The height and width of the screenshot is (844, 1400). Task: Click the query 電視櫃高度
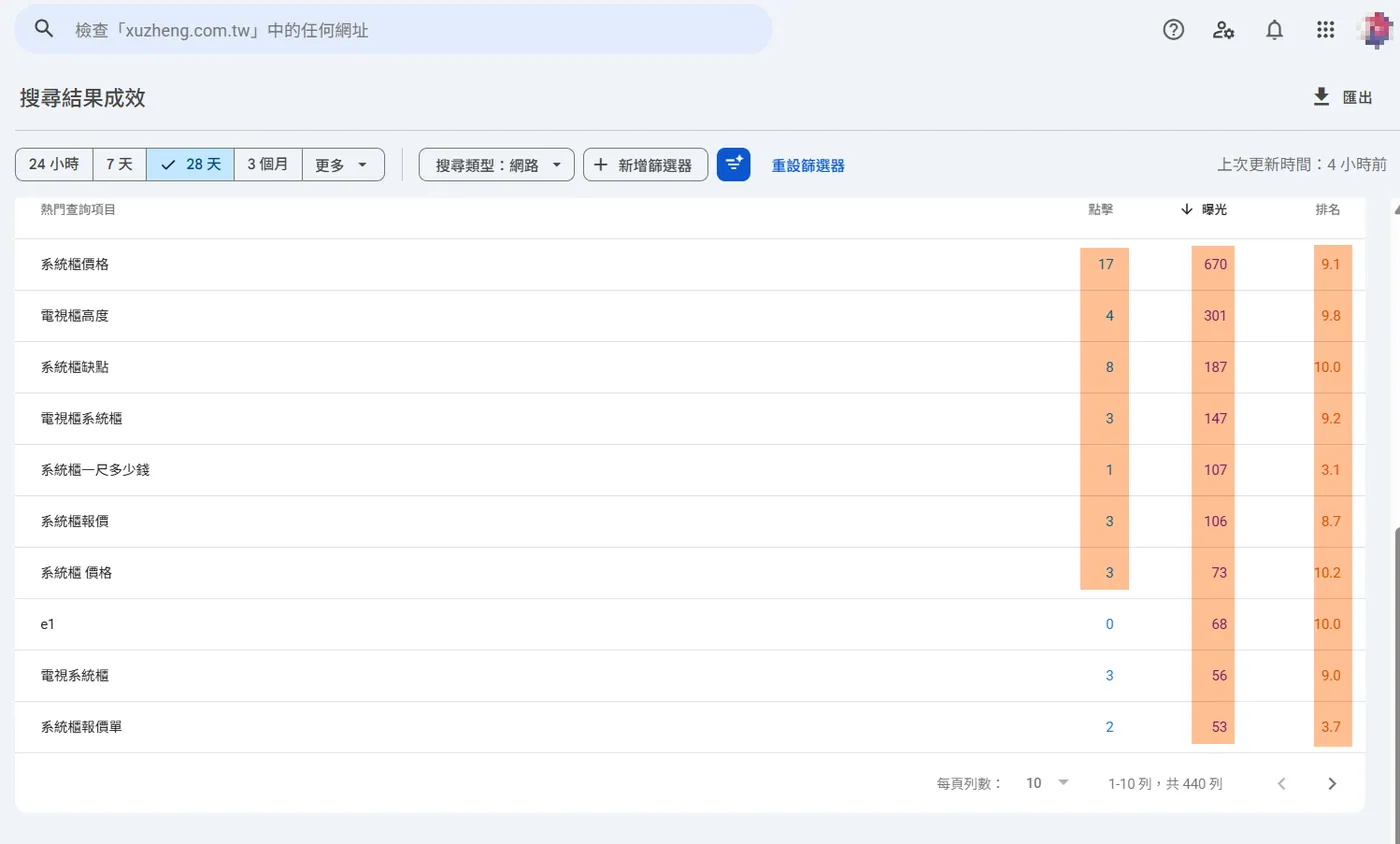point(75,316)
